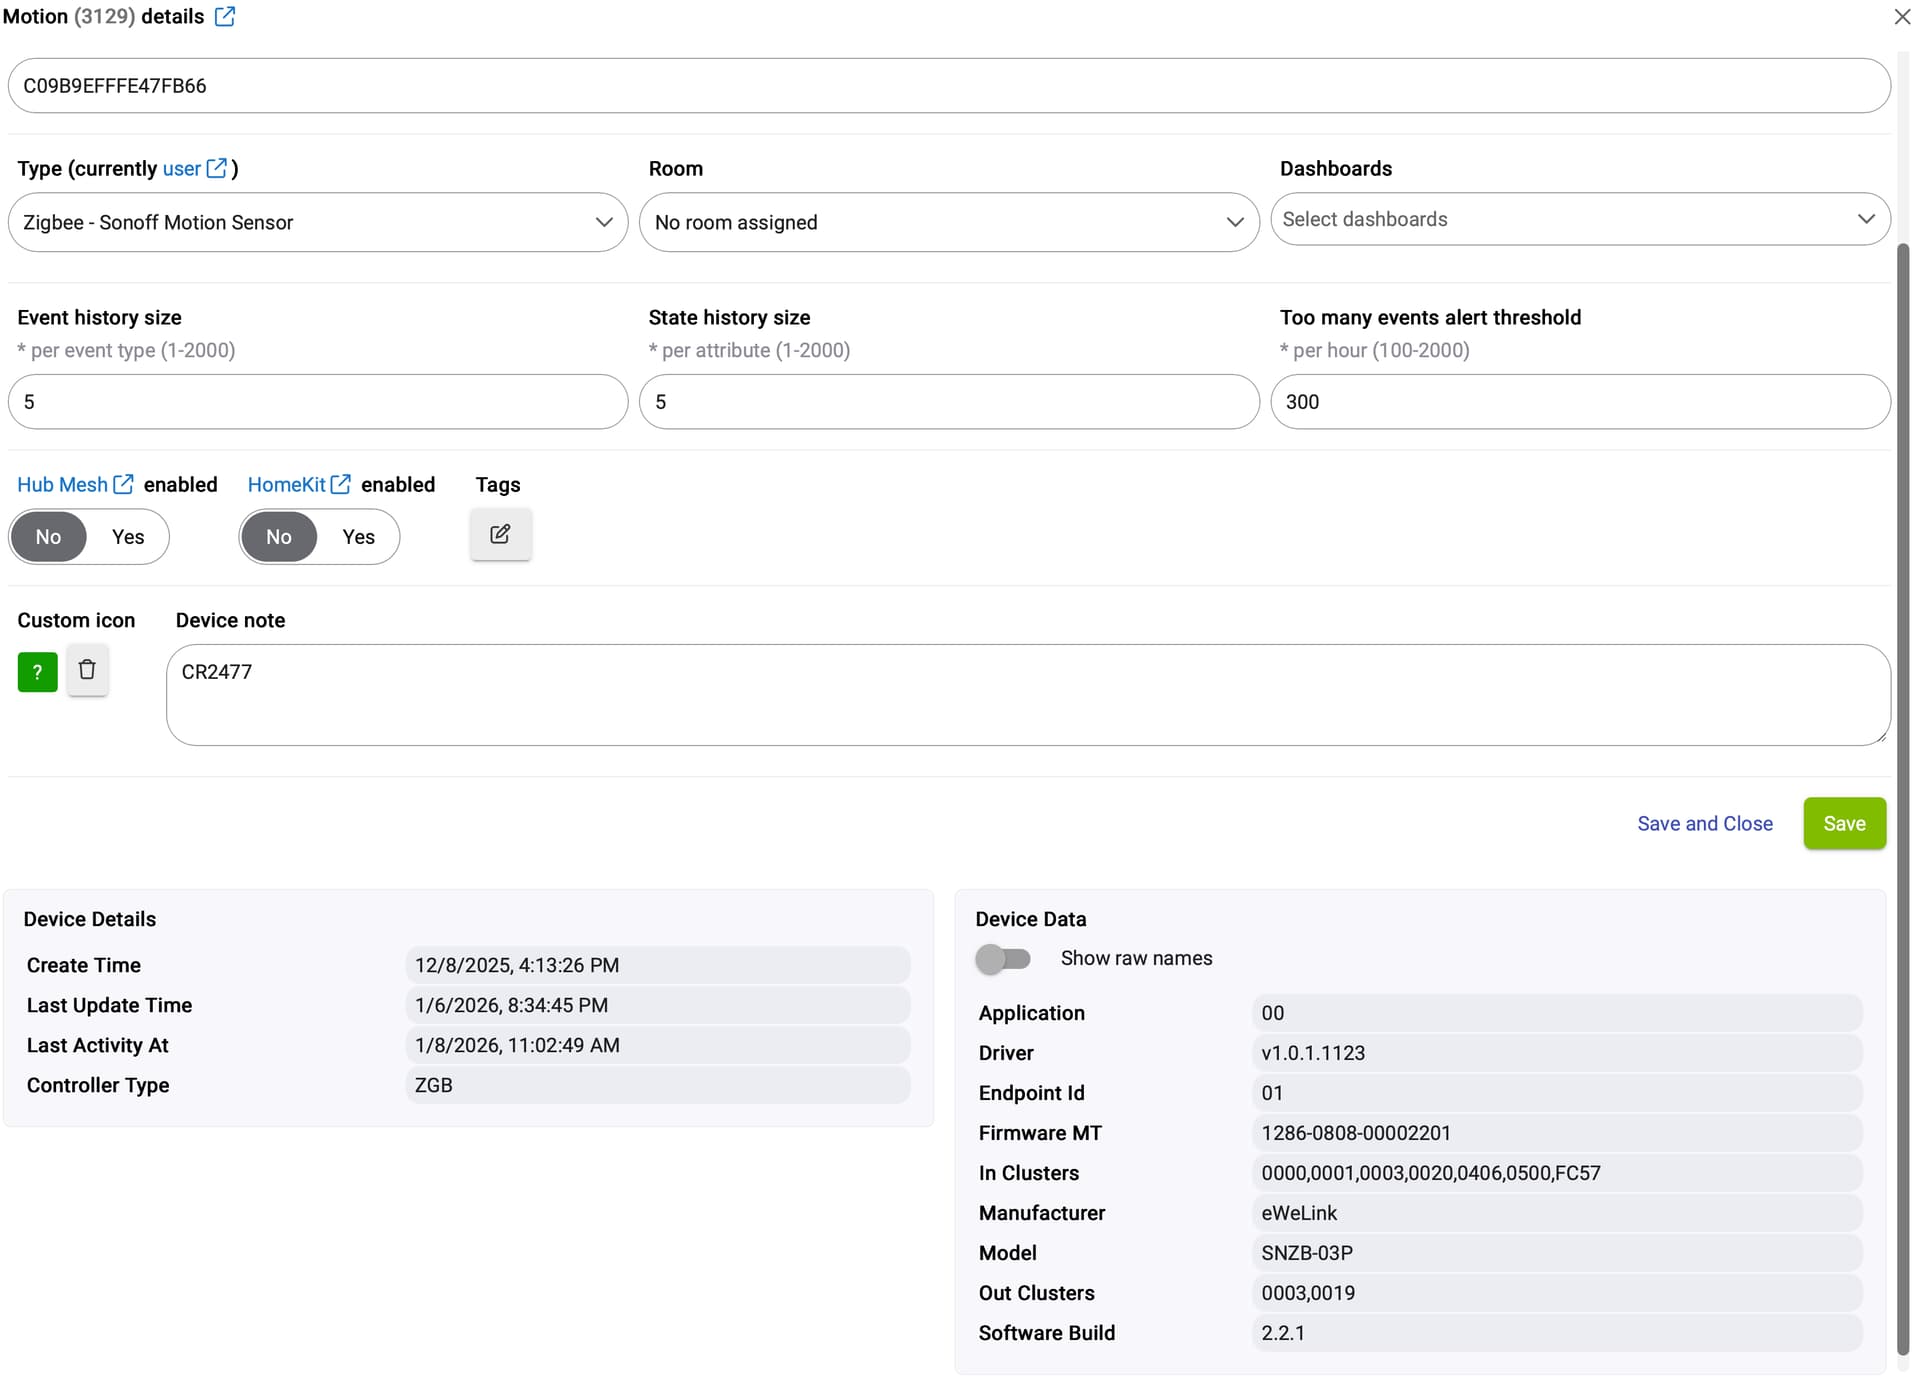
Task: Click the Event history size field
Action: pos(317,402)
